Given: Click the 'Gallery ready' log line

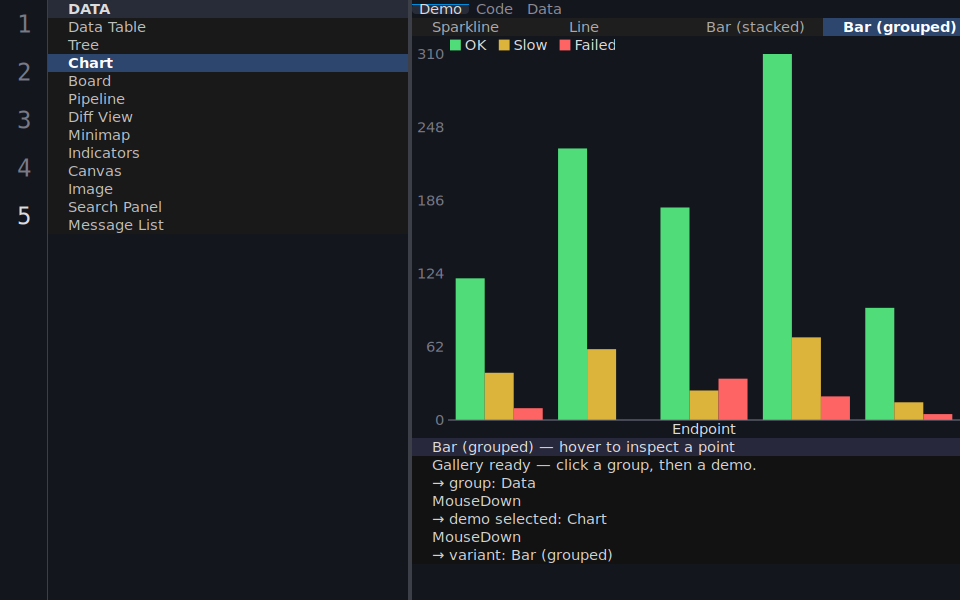Looking at the screenshot, I should pyautogui.click(x=686, y=465).
